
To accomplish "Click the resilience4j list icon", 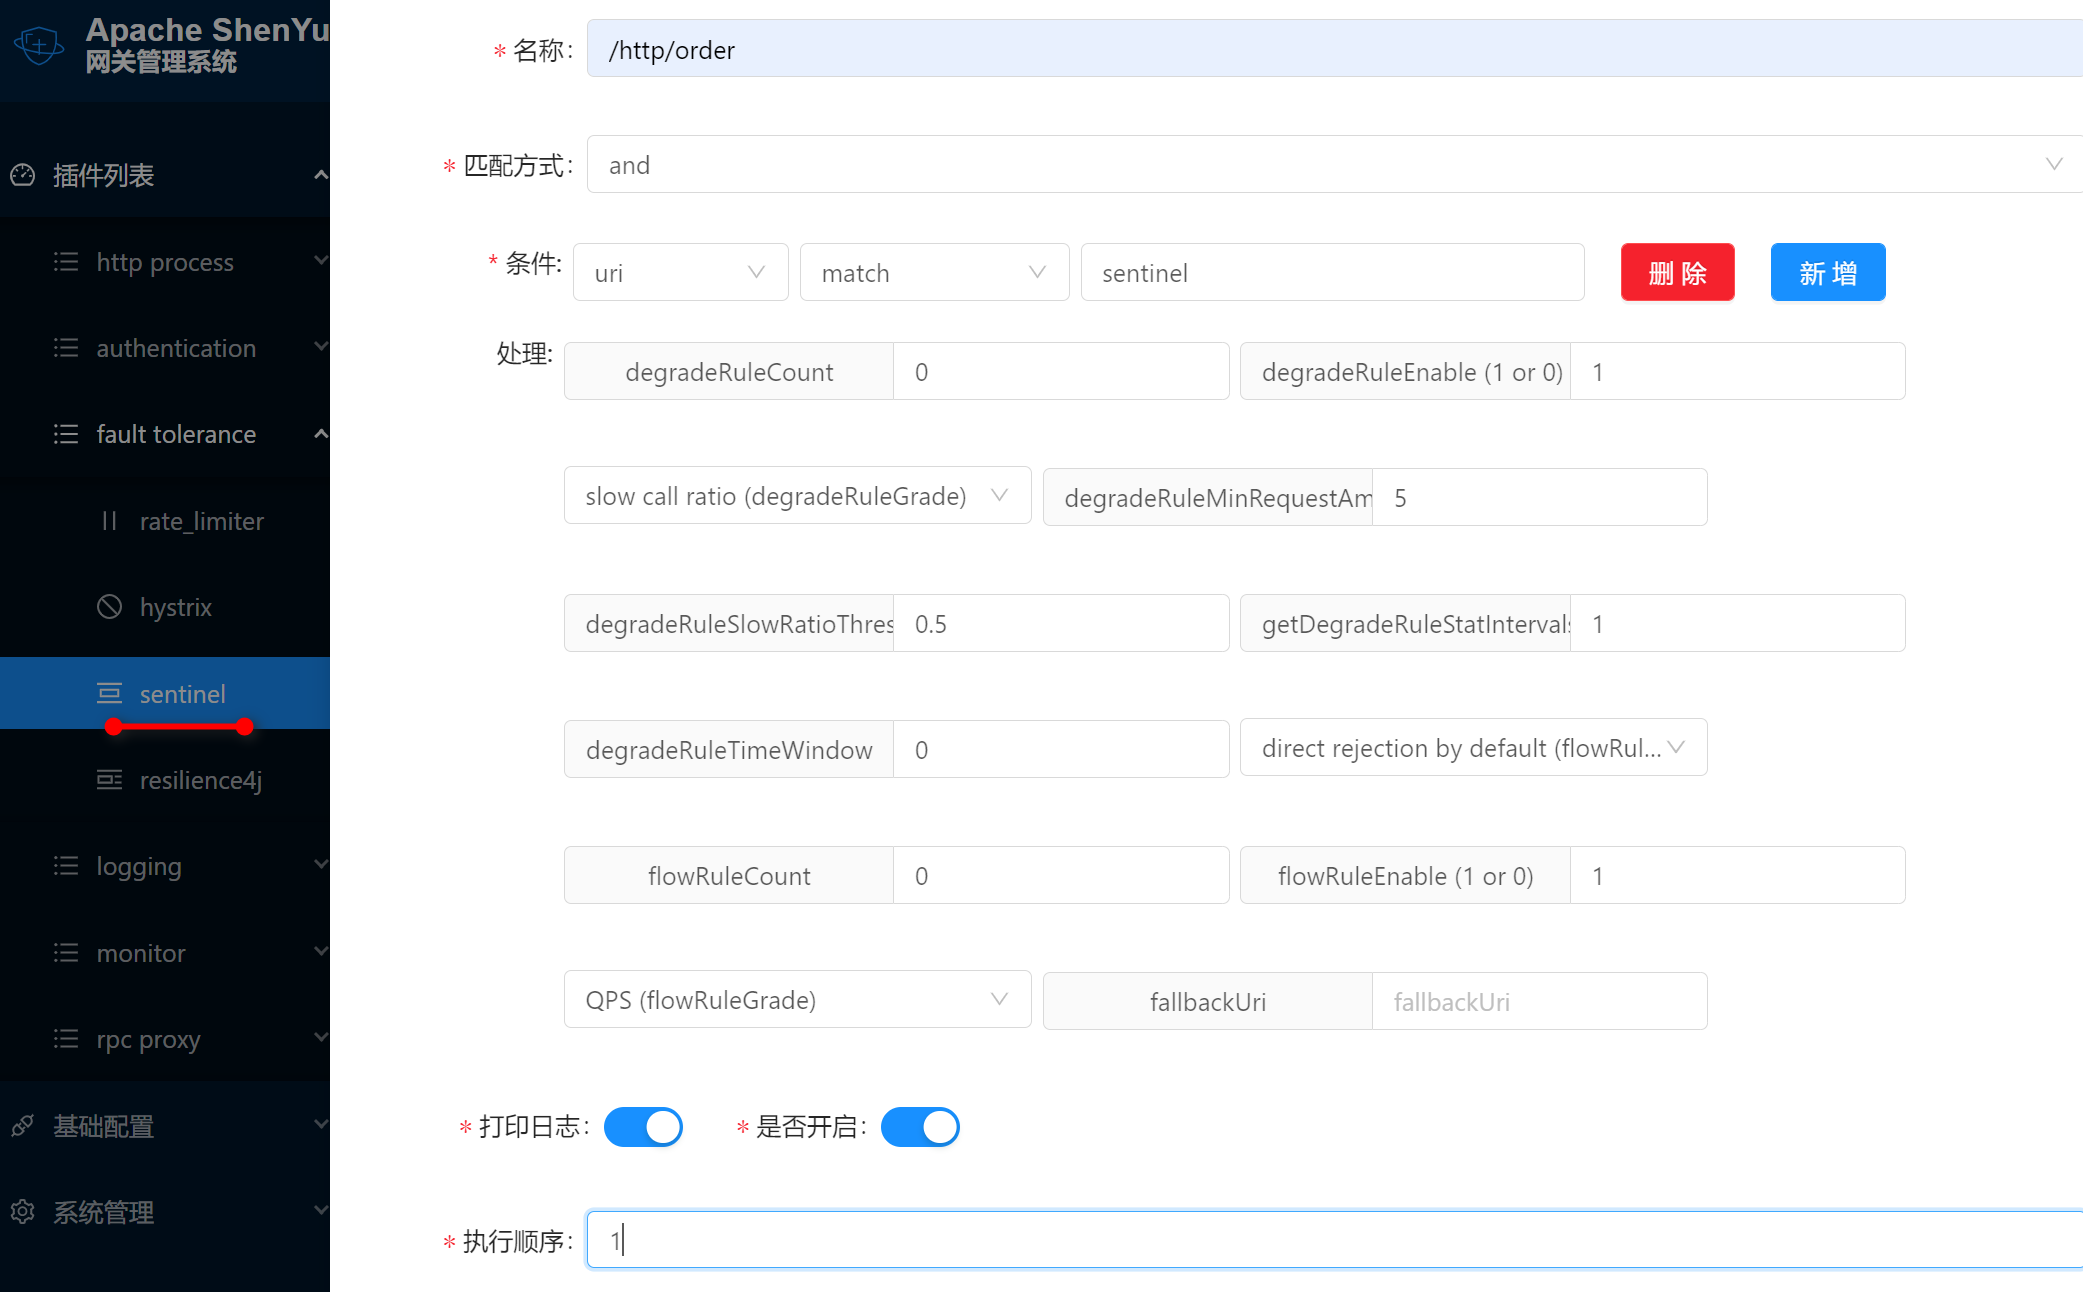I will 109,780.
